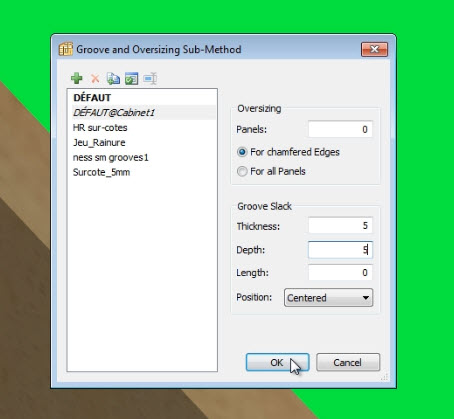Set selected sub-method as default icon
This screenshot has width=454, height=419.
click(x=132, y=79)
